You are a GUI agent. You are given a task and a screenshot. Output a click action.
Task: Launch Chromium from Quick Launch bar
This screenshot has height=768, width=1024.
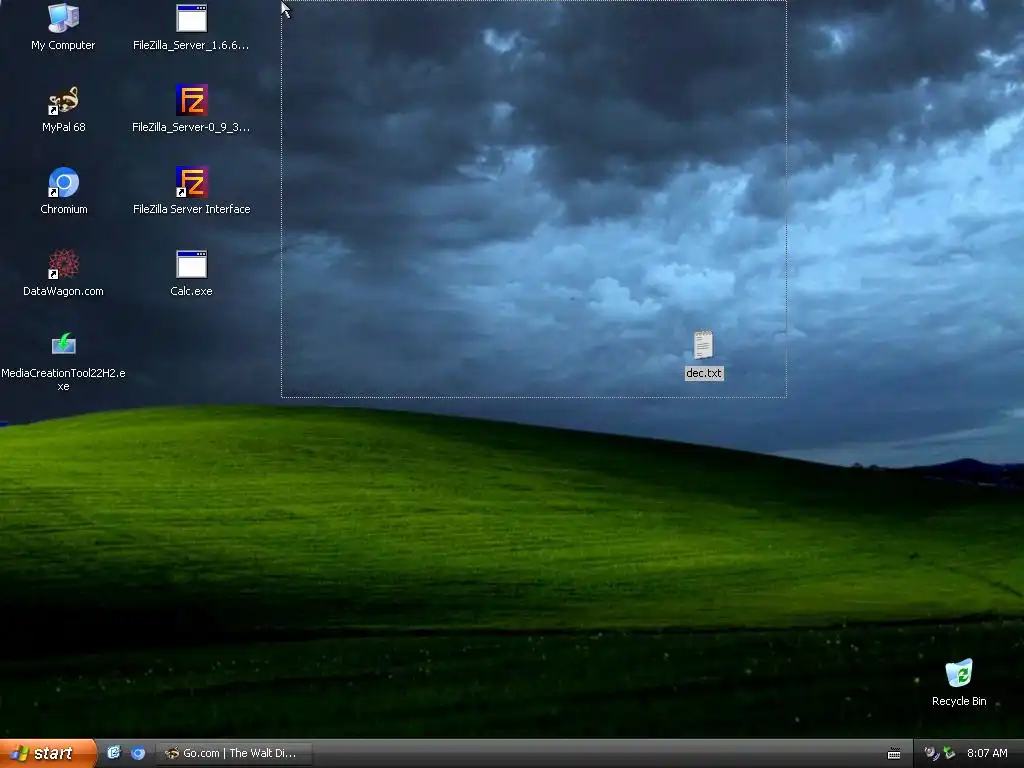138,753
